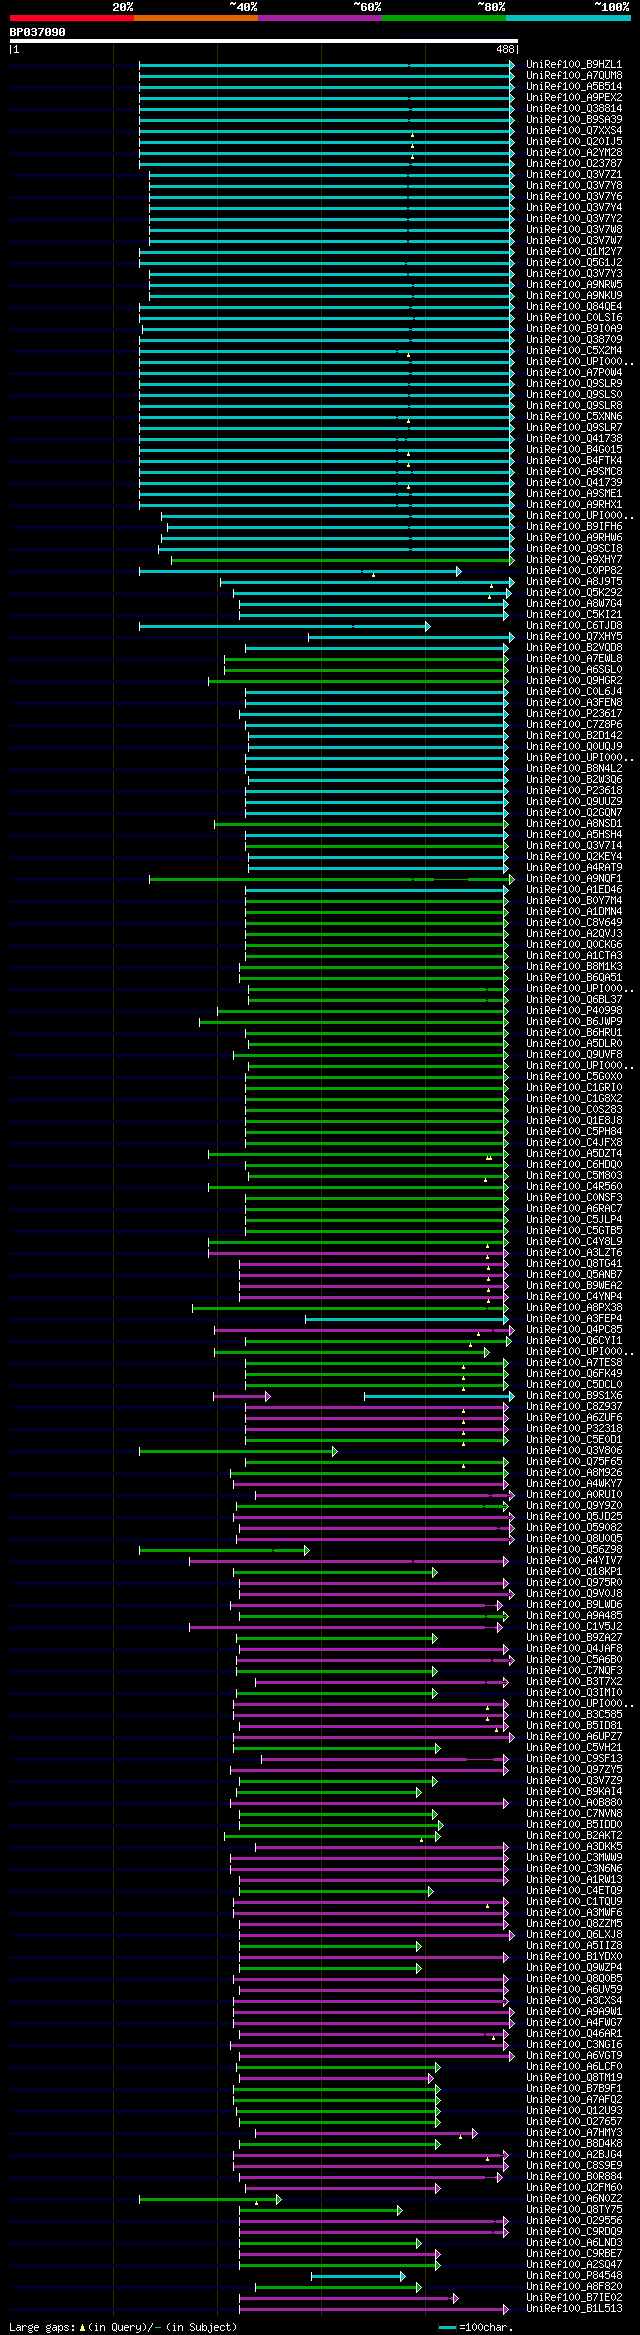This screenshot has width=640, height=2335.
Task: Open hit UniRef100_Q6BL37
Action: pyautogui.click(x=574, y=1000)
